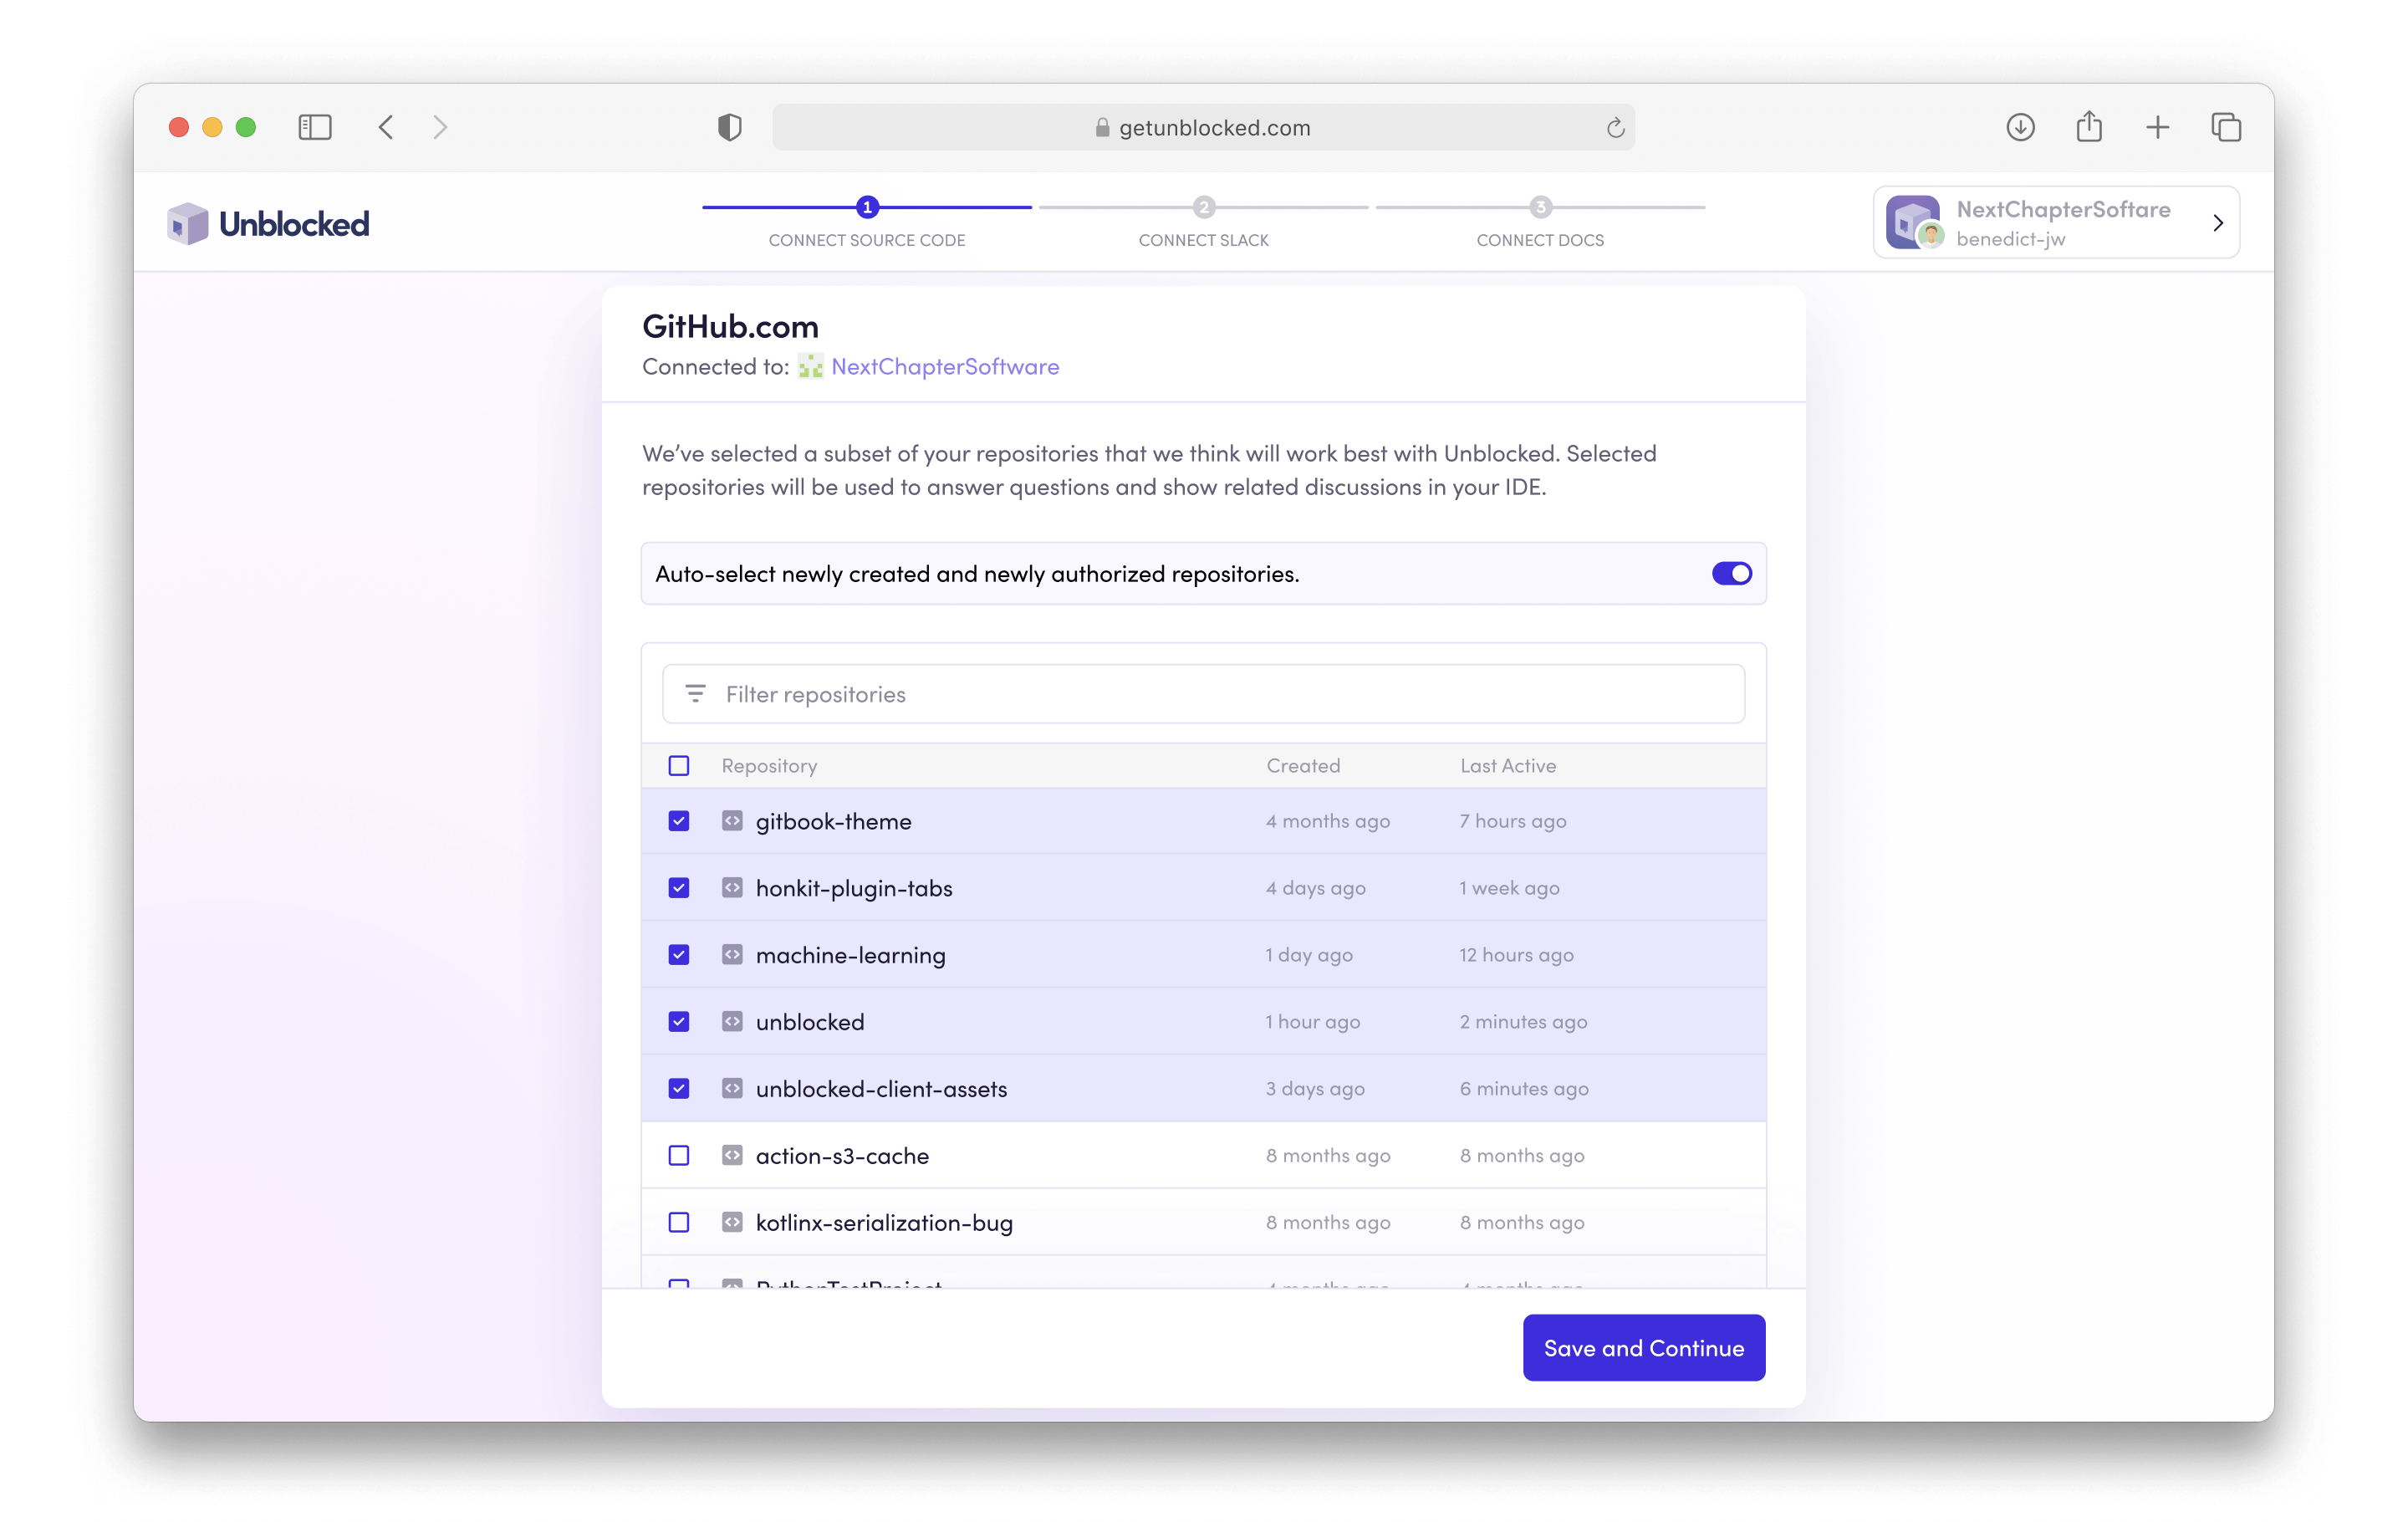Click step 2 progress marker

[1204, 207]
